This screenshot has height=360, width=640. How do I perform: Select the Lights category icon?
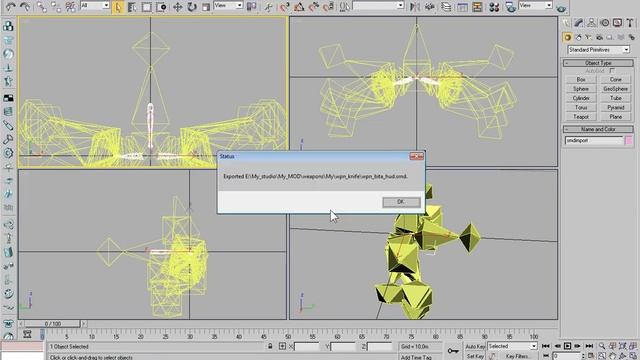tap(589, 38)
